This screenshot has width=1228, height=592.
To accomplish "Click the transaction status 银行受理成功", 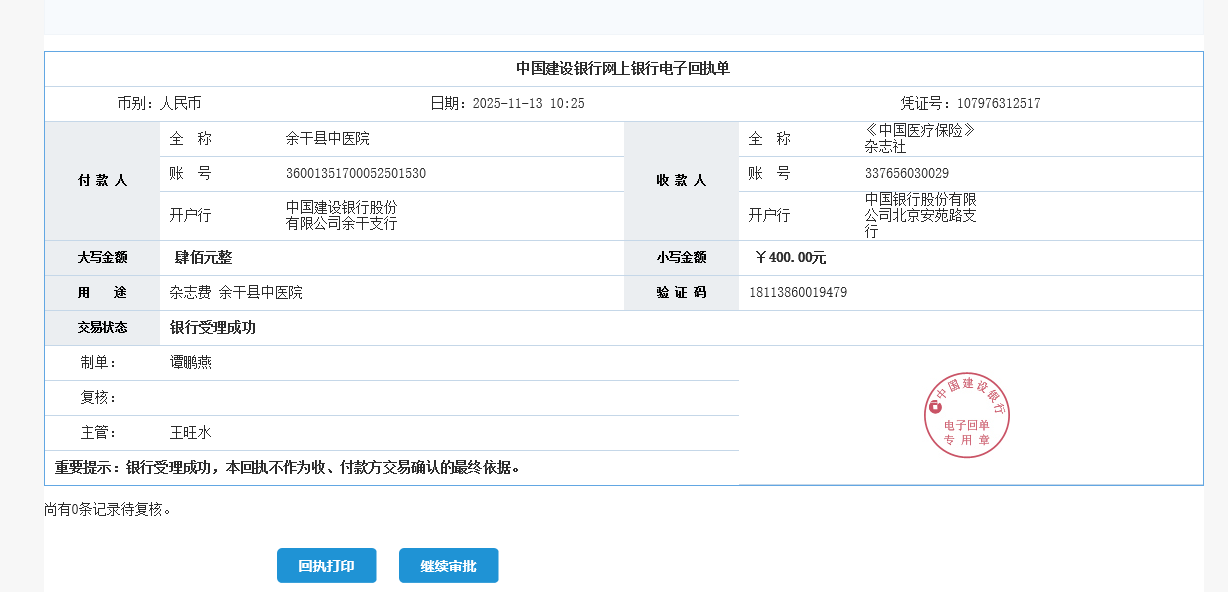I will point(213,328).
